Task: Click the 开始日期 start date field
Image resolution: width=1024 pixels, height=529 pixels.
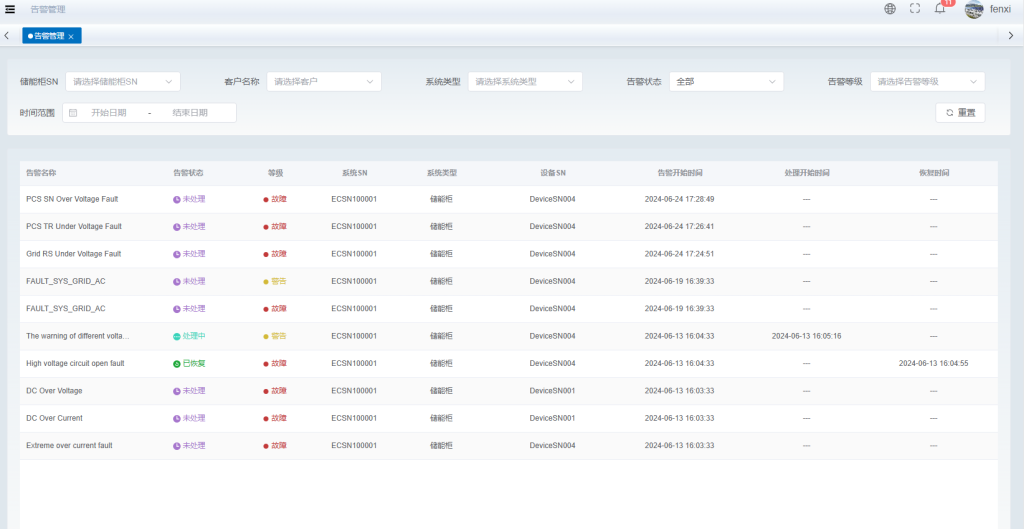Action: [x=108, y=113]
